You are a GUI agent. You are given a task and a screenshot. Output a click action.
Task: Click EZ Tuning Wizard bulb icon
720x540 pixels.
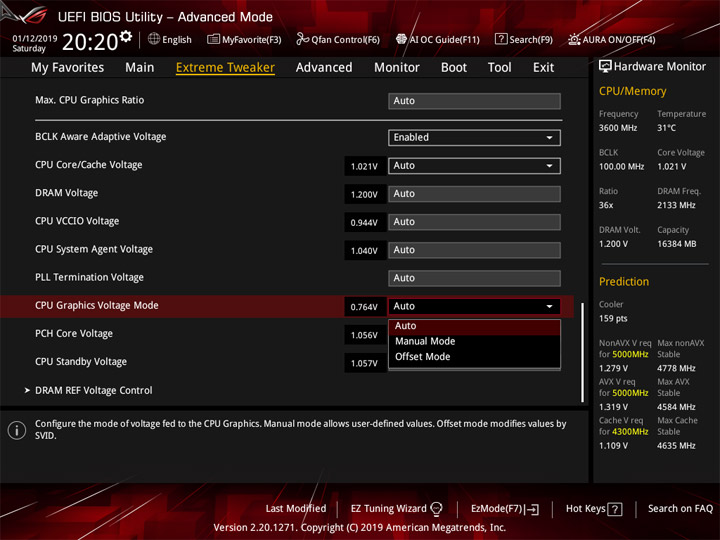pyautogui.click(x=436, y=509)
